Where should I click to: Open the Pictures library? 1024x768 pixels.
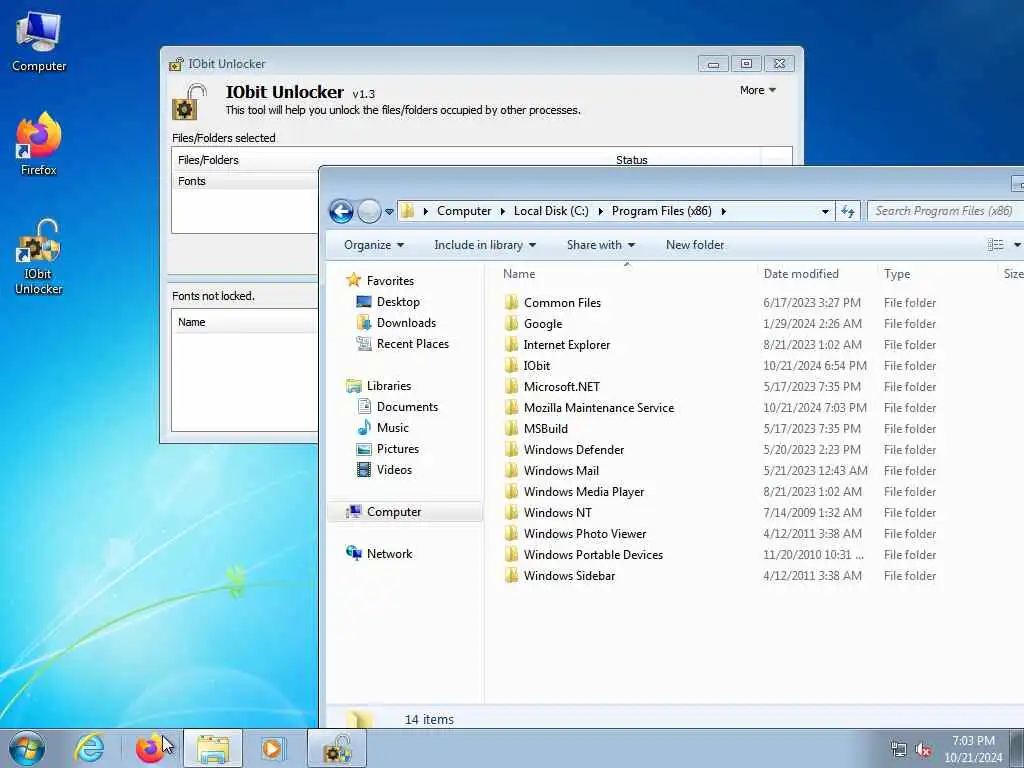click(x=397, y=449)
